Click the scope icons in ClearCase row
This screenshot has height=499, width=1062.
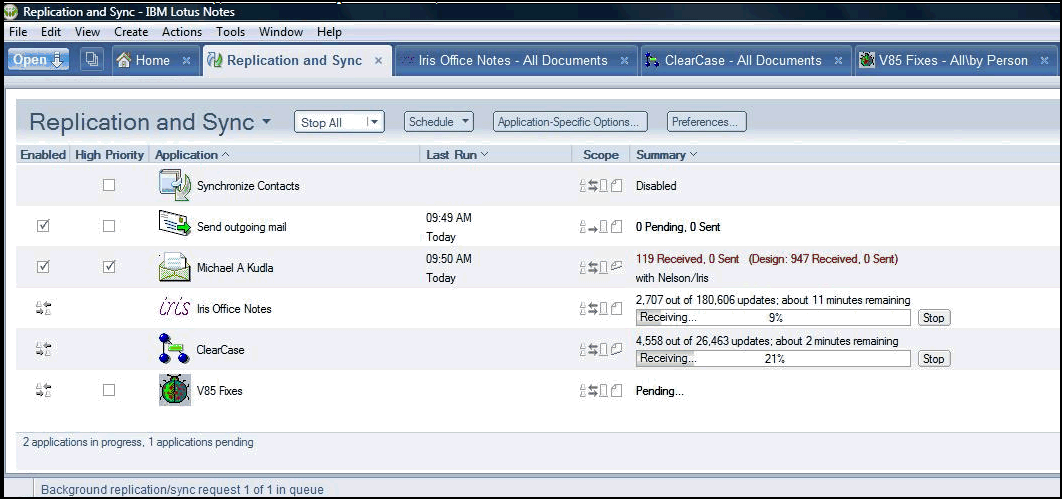pos(601,349)
